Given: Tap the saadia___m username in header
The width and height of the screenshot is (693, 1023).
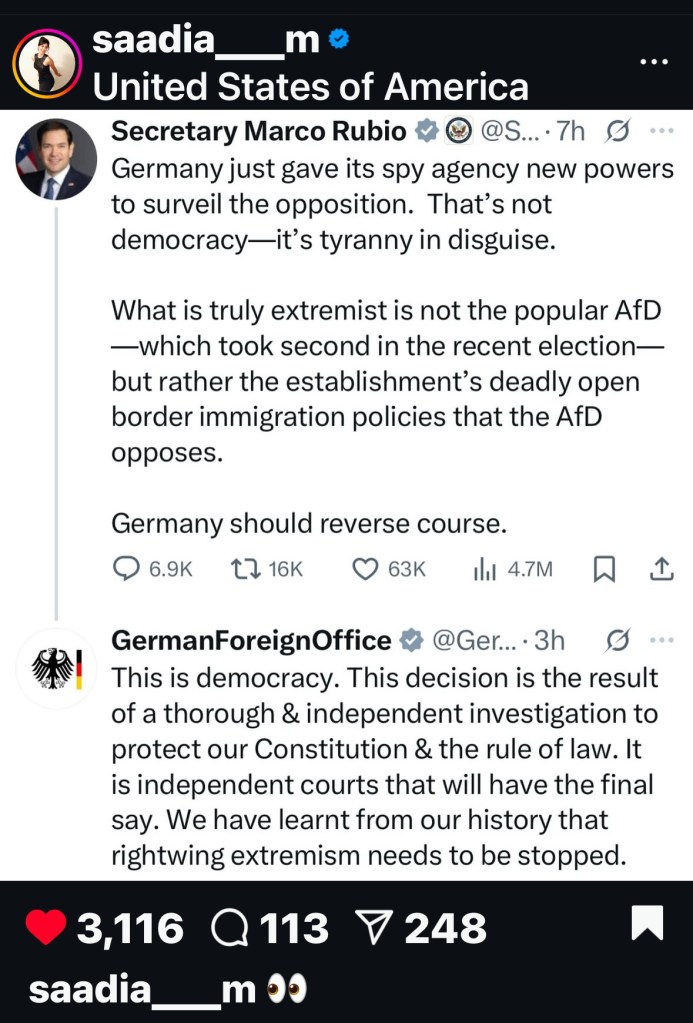Looking at the screenshot, I should (x=205, y=41).
